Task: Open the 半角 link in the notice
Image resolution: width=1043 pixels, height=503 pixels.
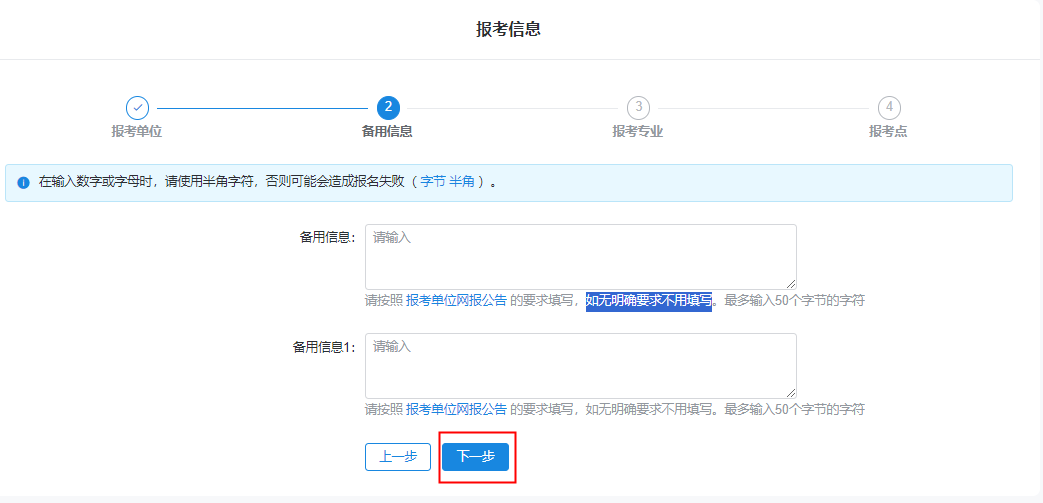Action: [x=462, y=182]
